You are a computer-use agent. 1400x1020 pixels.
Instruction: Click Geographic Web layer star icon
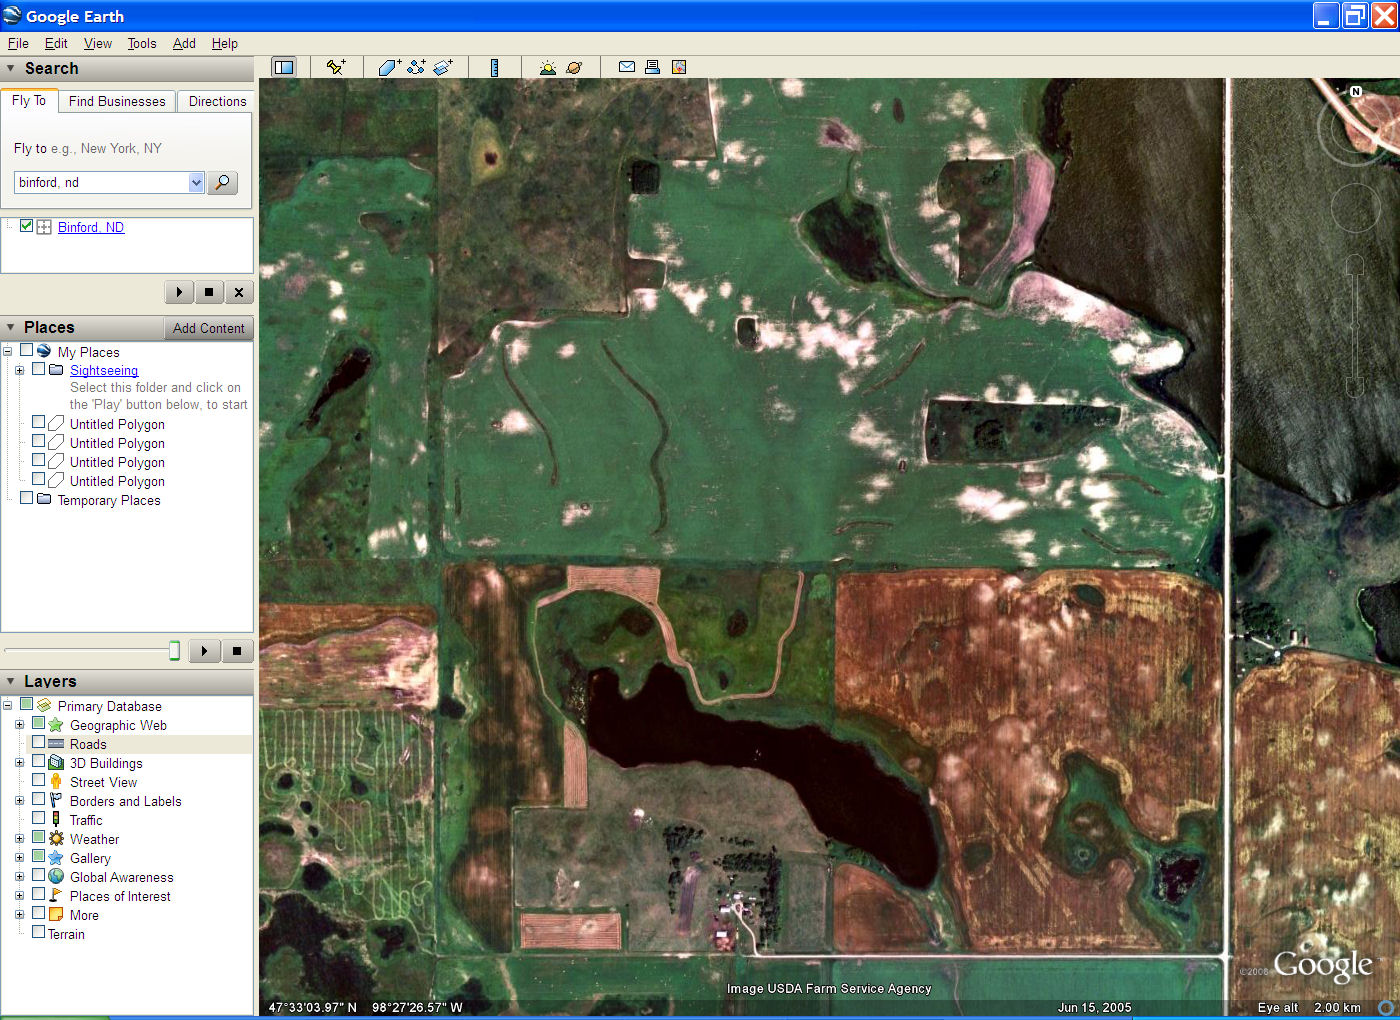56,725
